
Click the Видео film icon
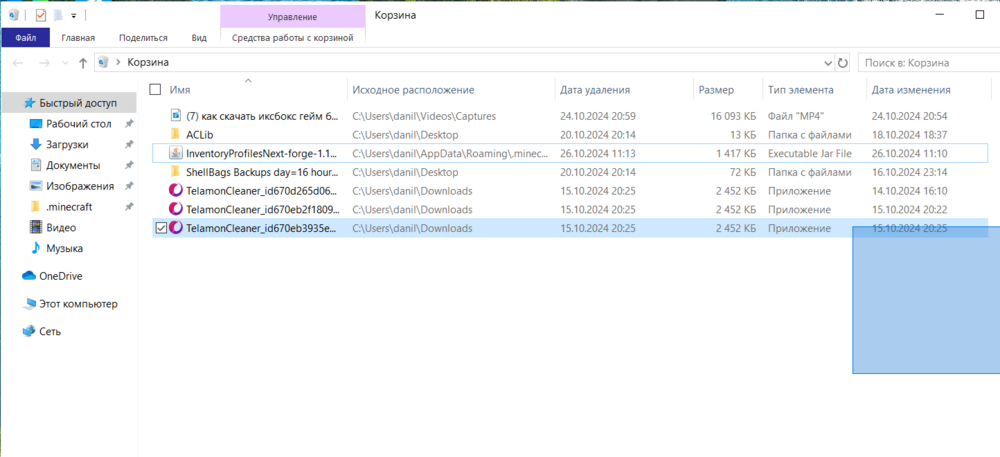[36, 228]
